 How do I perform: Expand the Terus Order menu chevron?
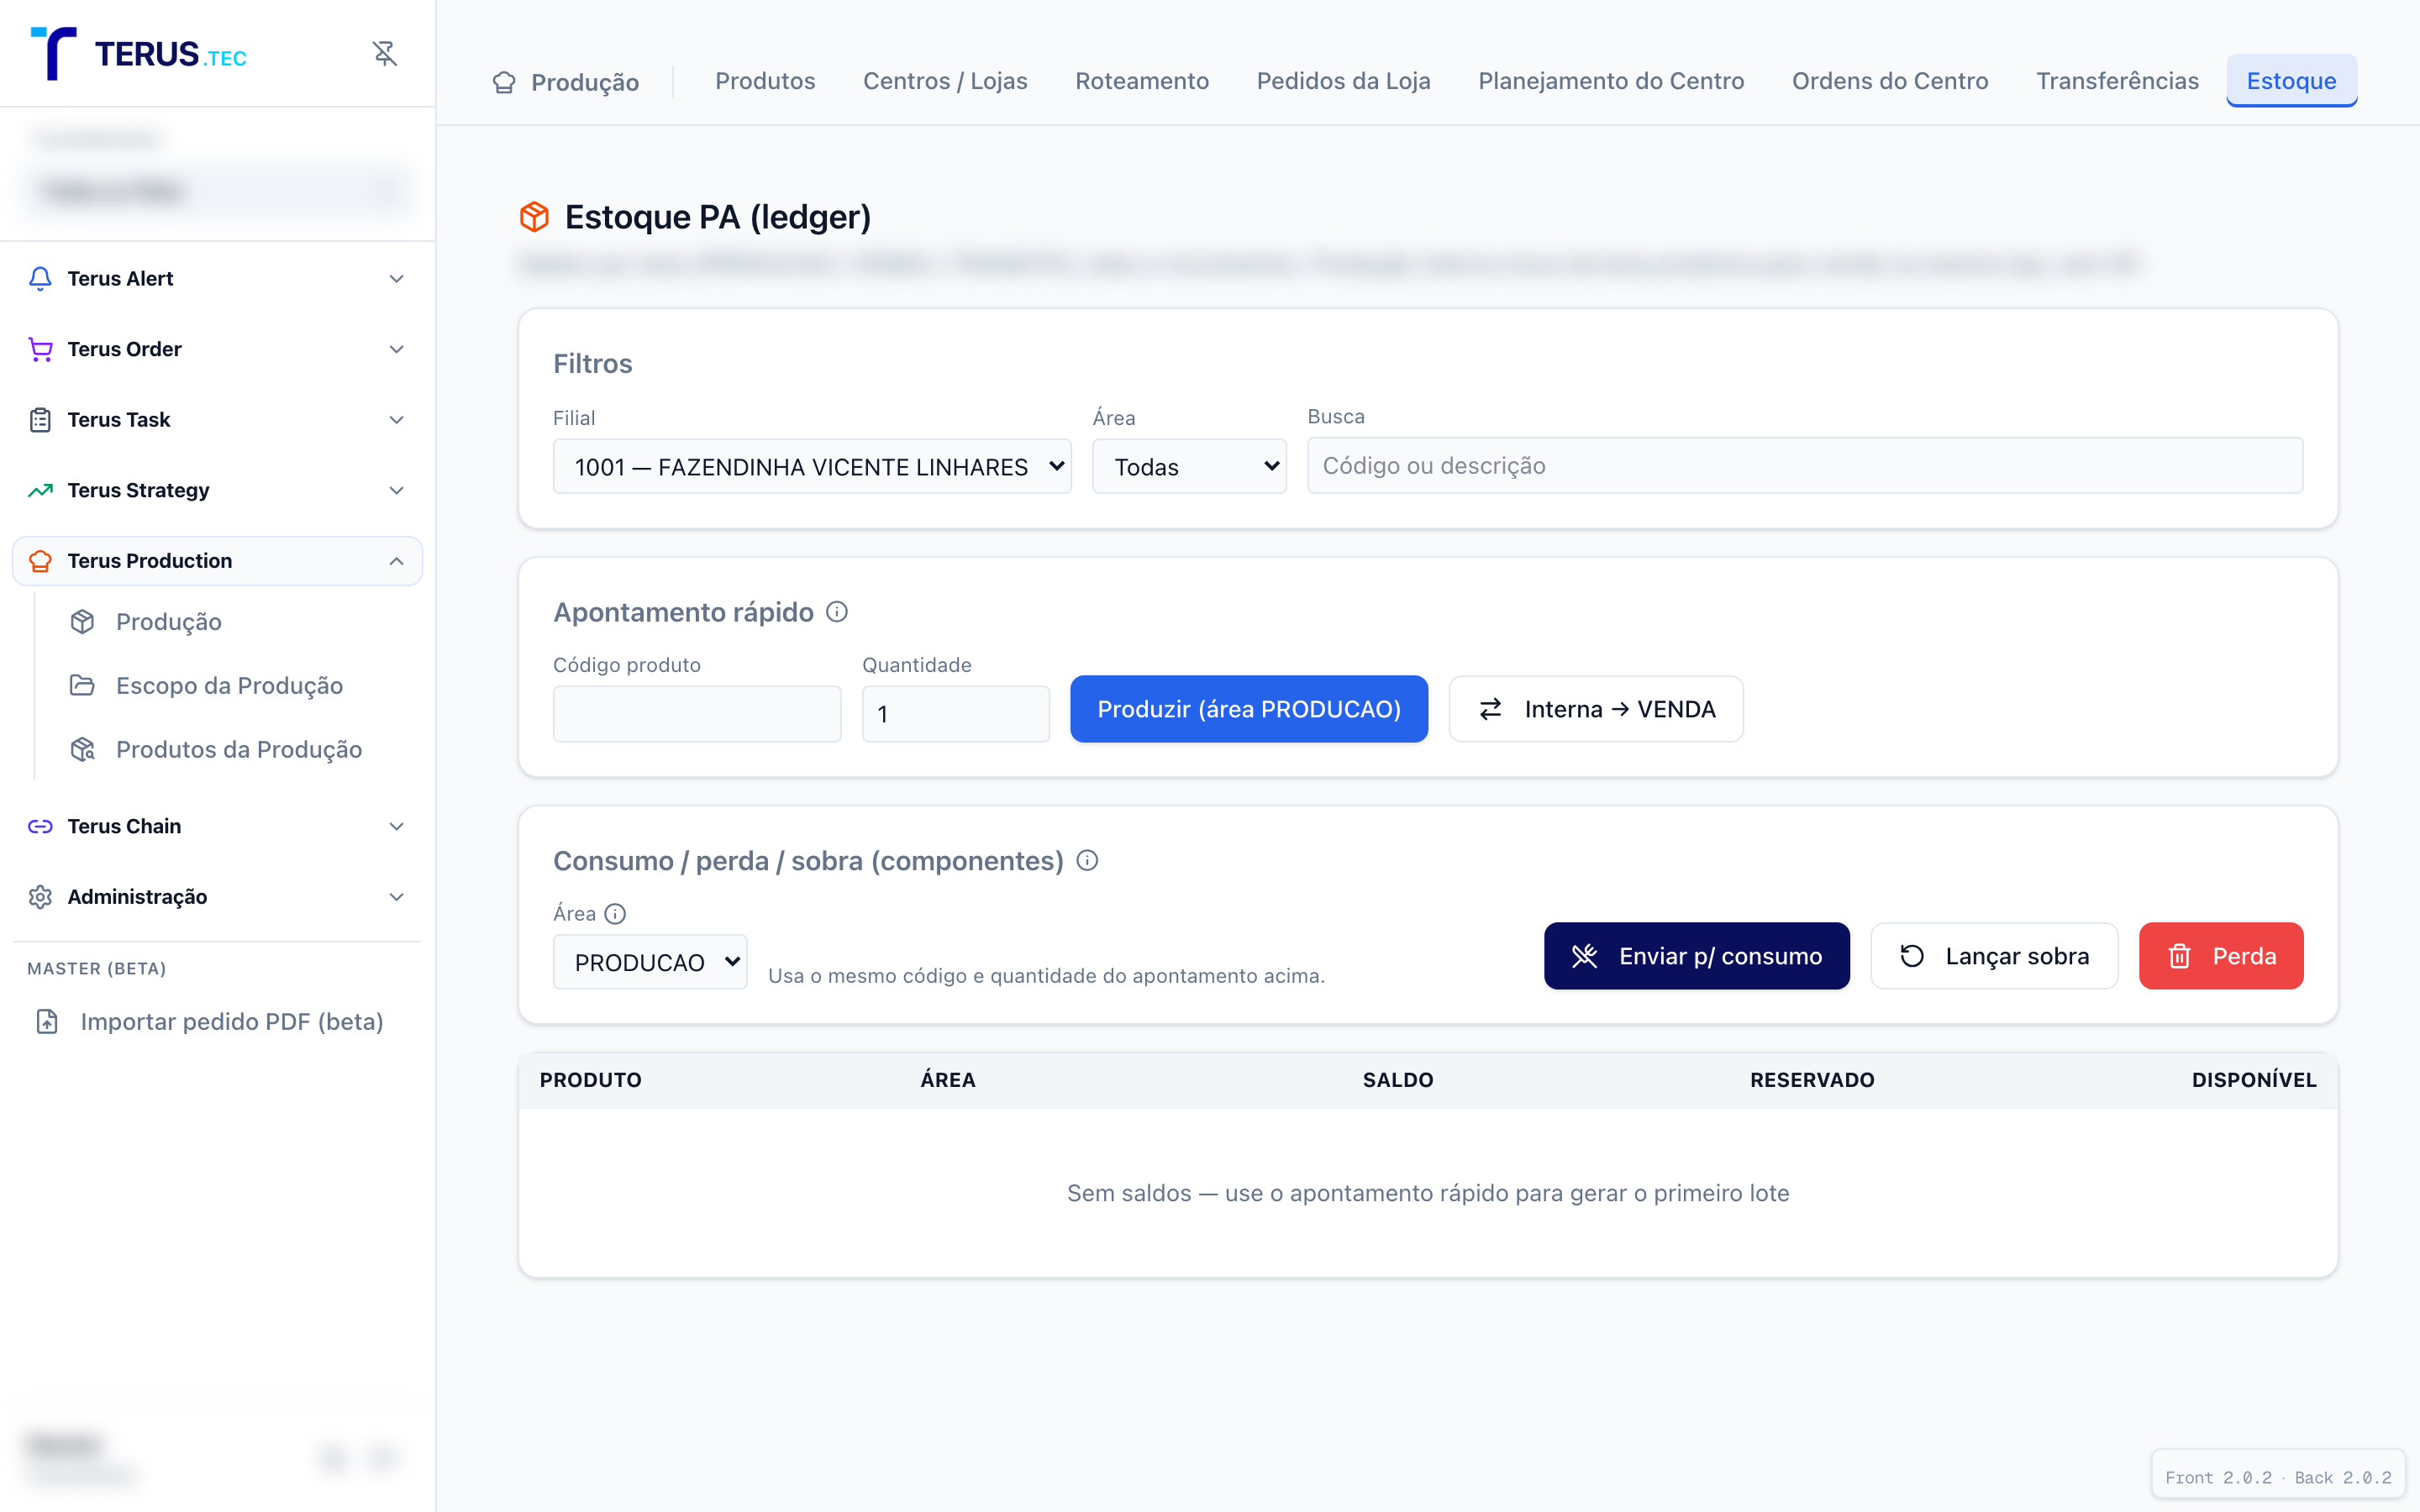pos(397,349)
